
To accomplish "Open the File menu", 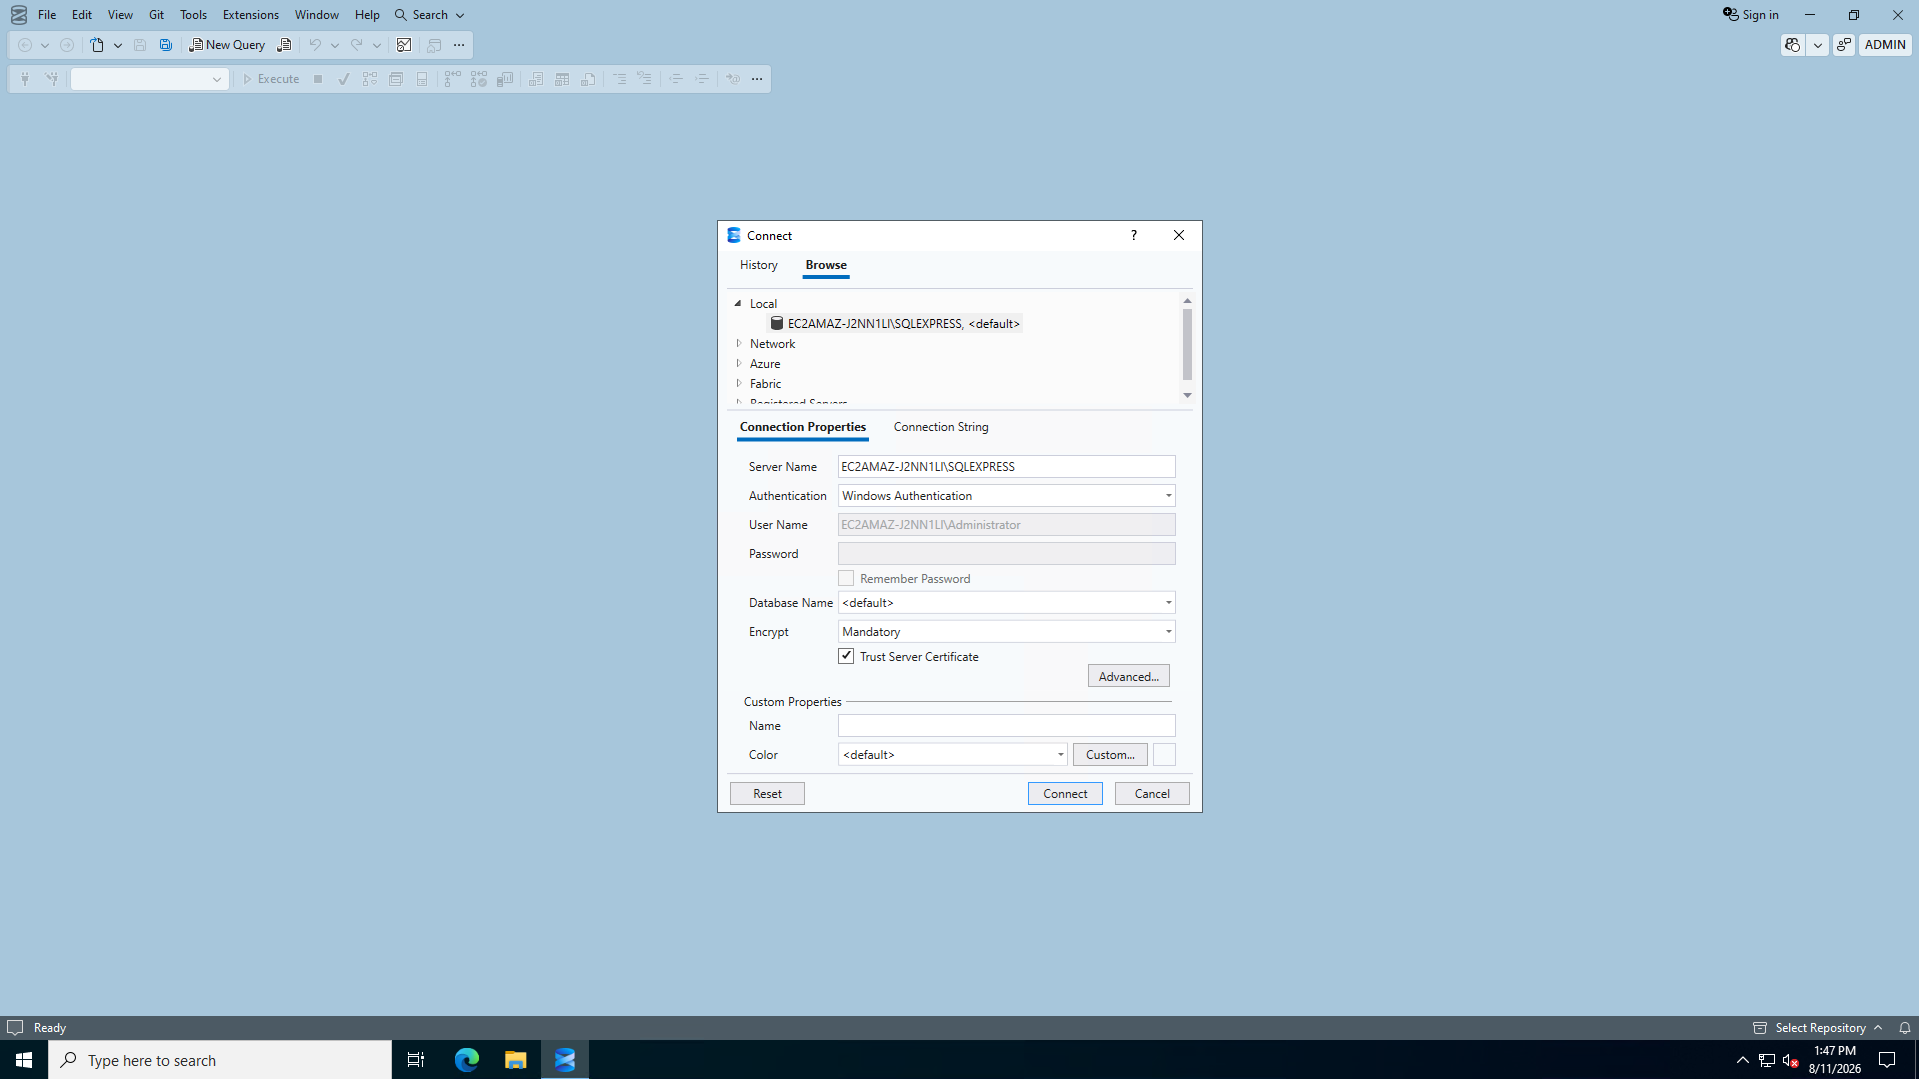I will 47,15.
